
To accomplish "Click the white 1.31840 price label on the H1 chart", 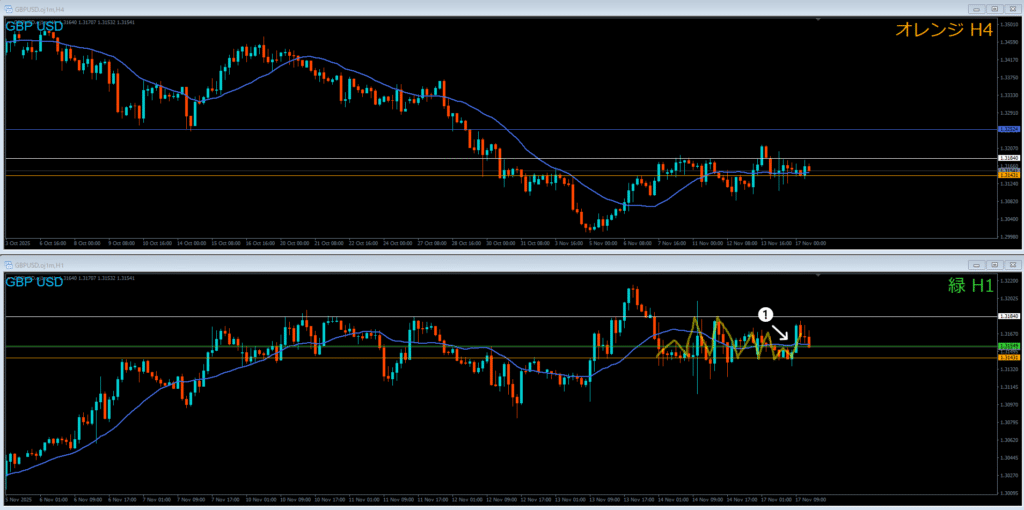I will (x=1009, y=316).
